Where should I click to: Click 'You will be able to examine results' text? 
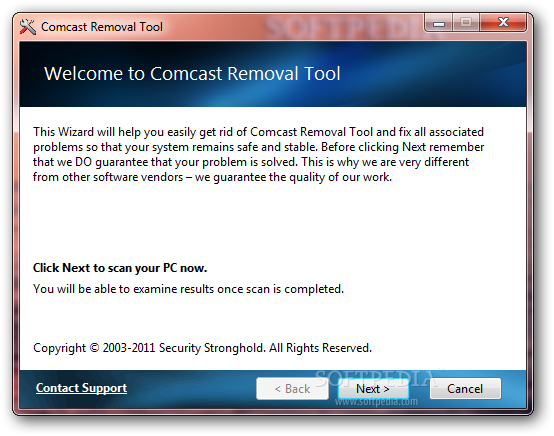(x=188, y=289)
